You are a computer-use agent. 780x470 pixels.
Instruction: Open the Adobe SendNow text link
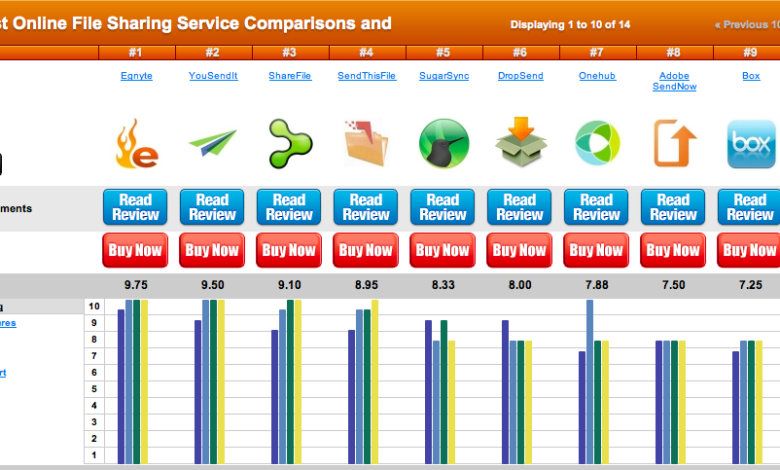point(674,81)
